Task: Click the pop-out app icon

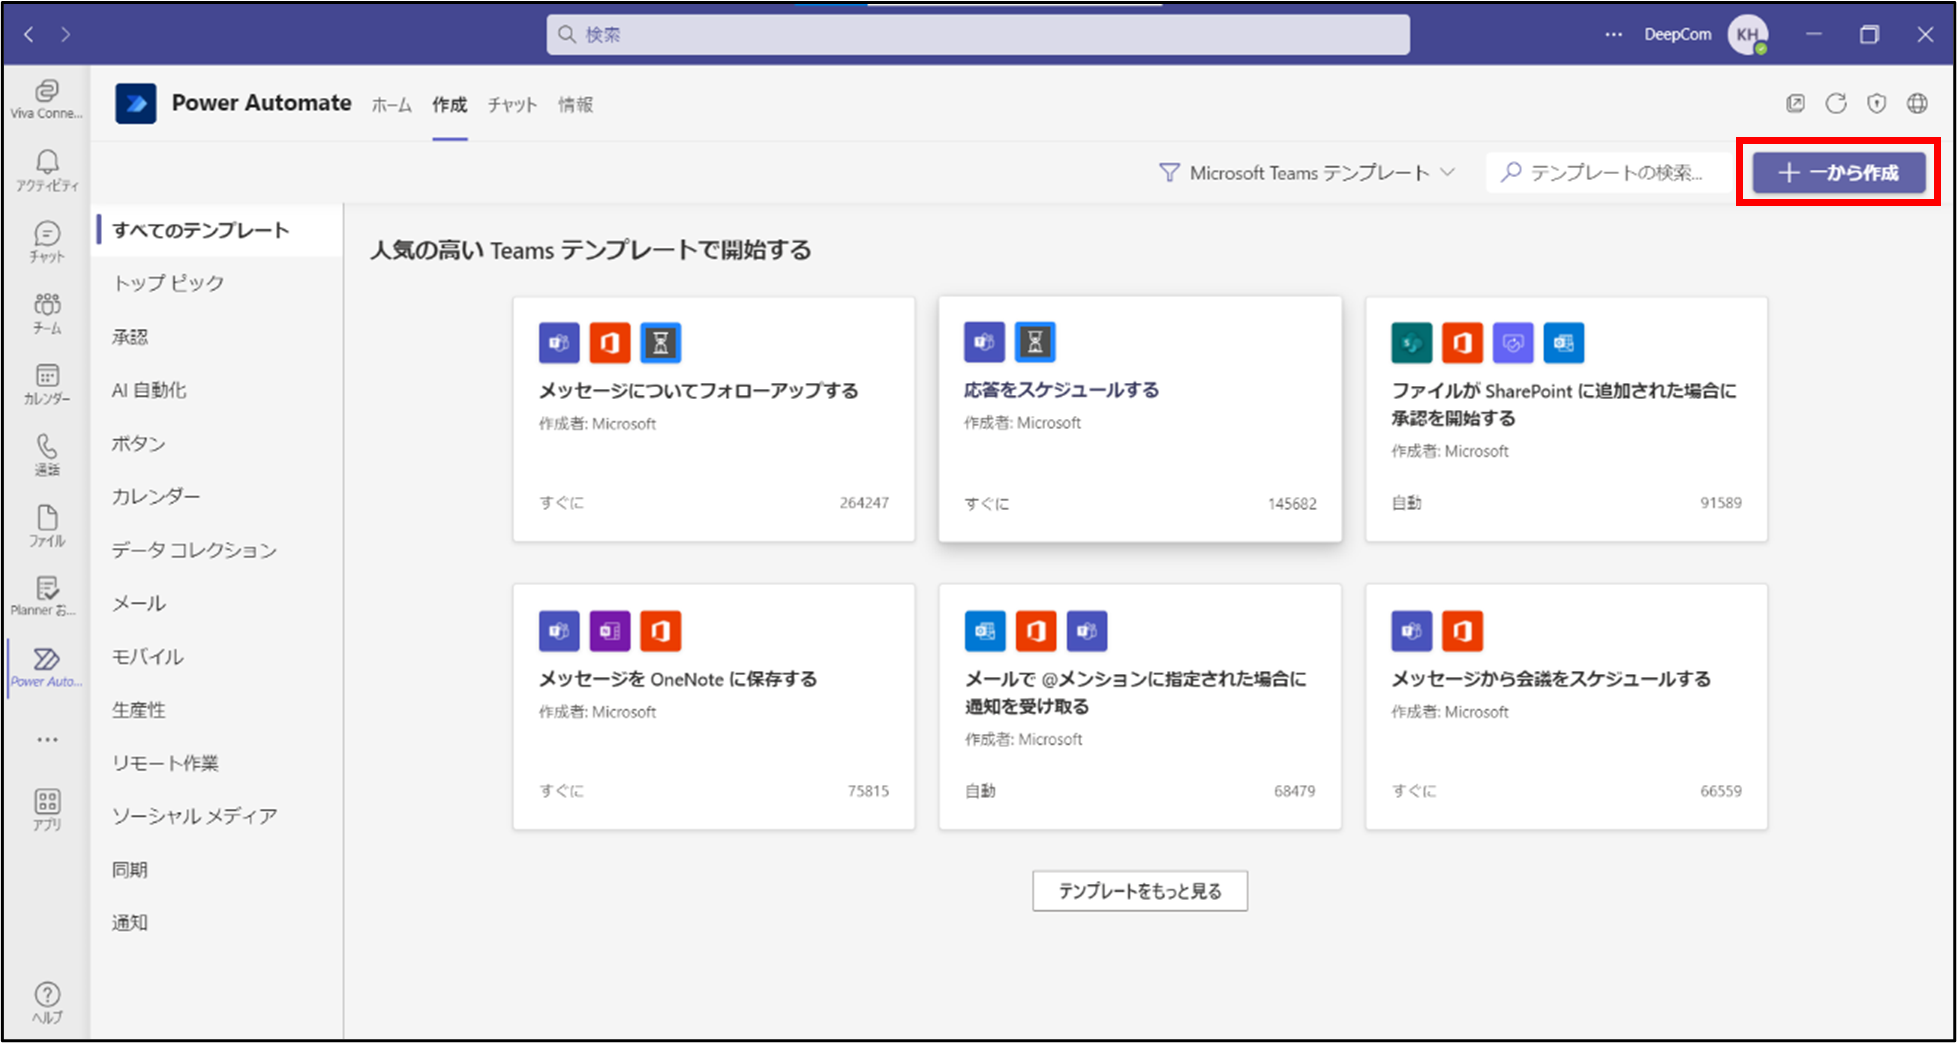Action: tap(1796, 103)
